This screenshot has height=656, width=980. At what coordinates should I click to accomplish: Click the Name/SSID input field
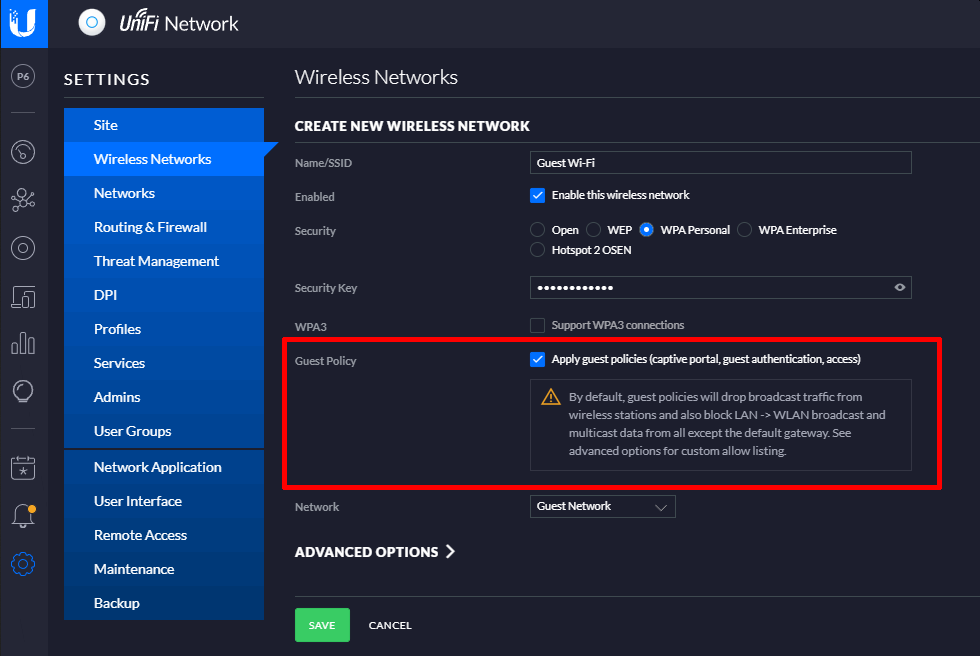click(720, 163)
